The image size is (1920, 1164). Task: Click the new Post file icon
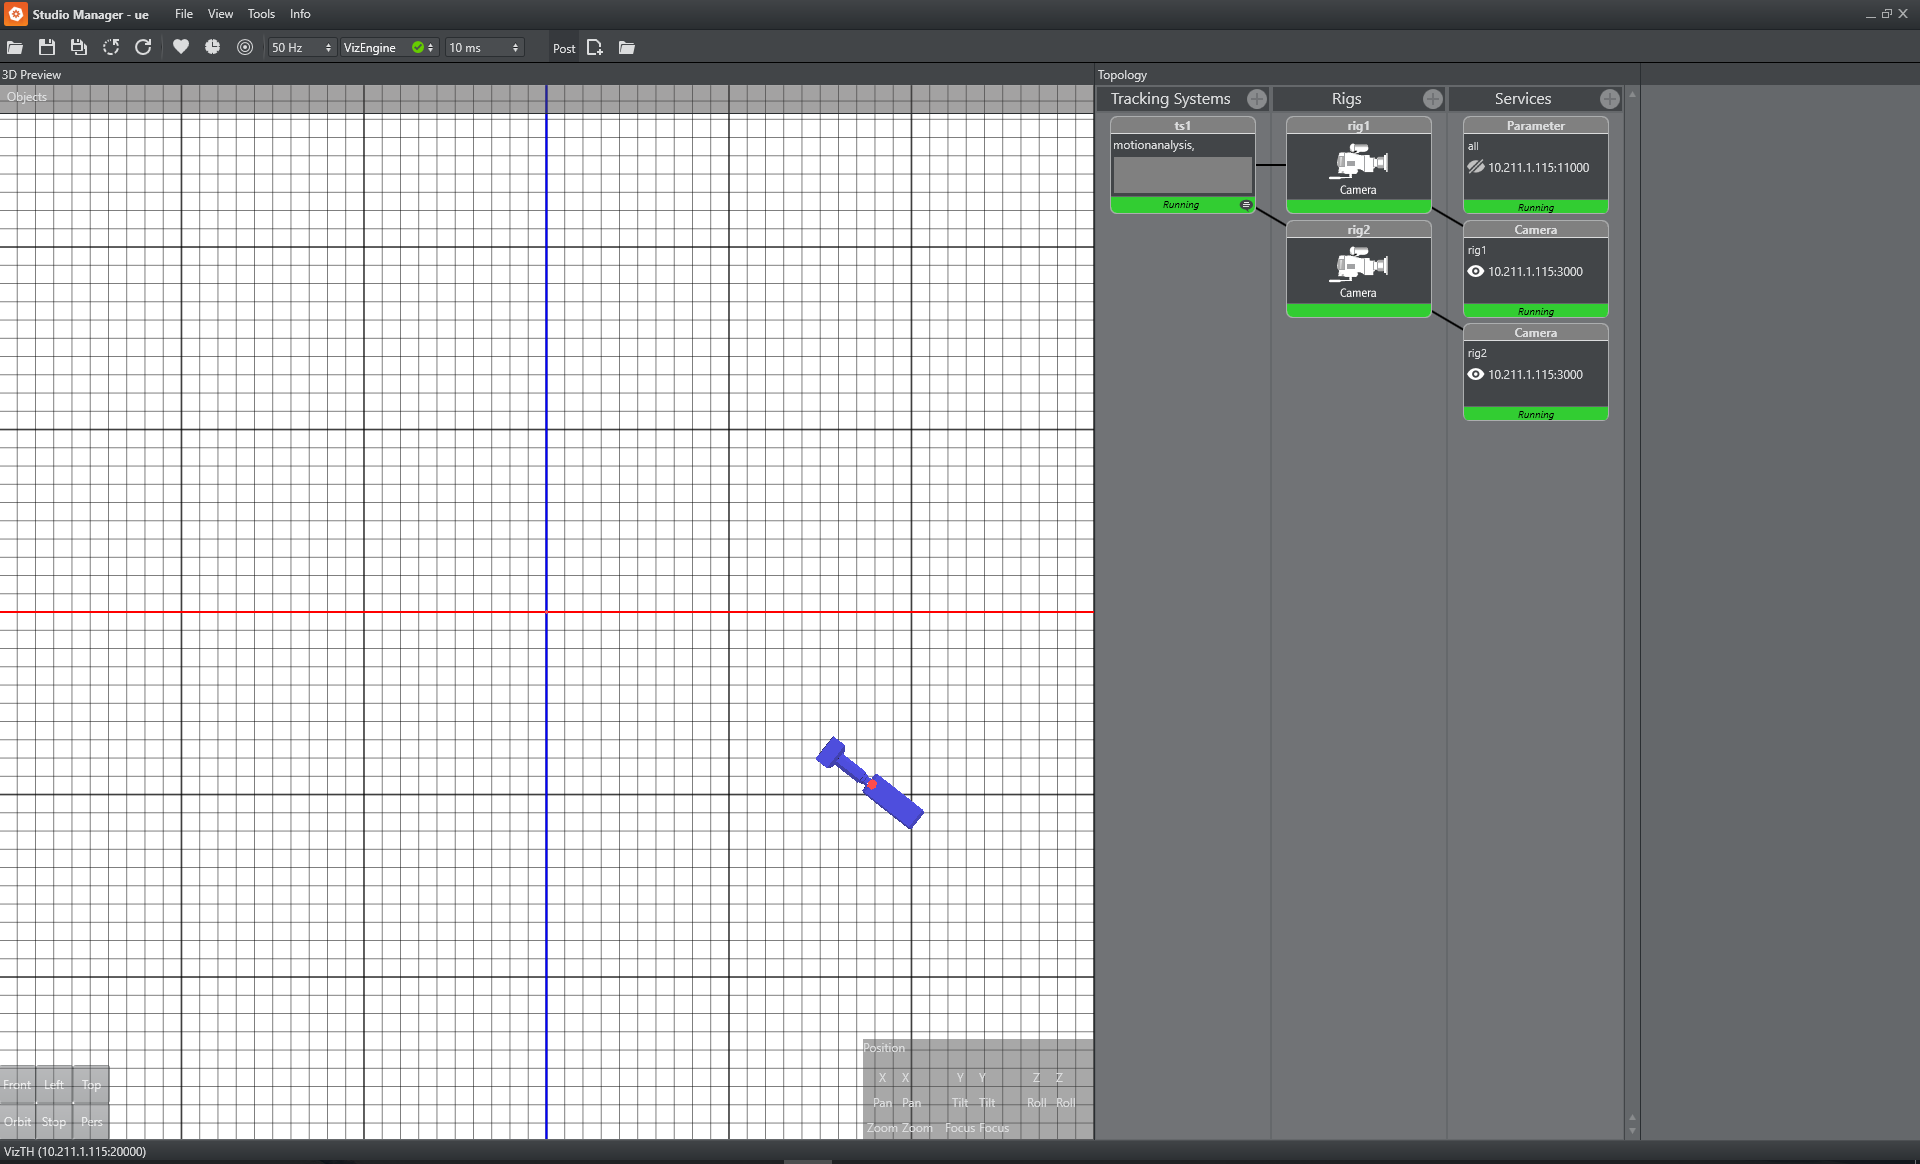pos(595,47)
